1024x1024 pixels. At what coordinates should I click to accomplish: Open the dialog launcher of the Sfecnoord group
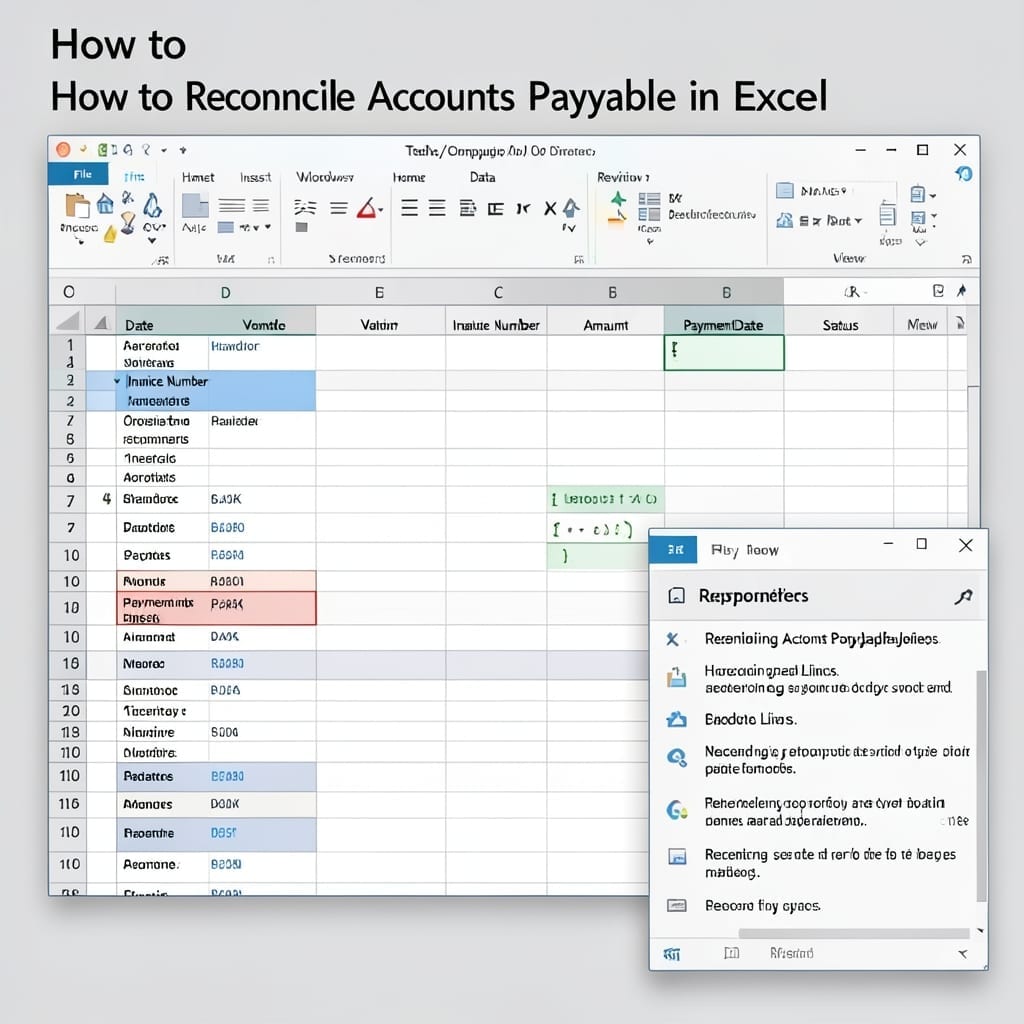point(578,259)
